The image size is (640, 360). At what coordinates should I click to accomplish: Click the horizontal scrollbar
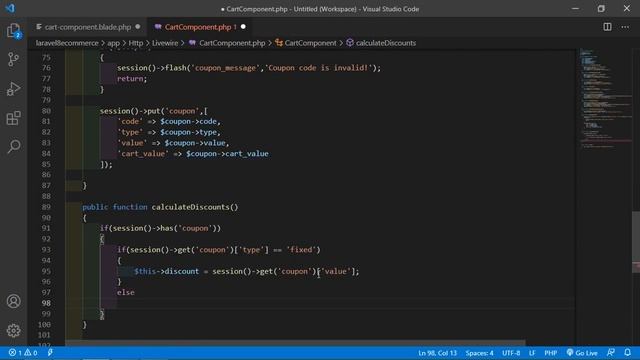pos(295,342)
